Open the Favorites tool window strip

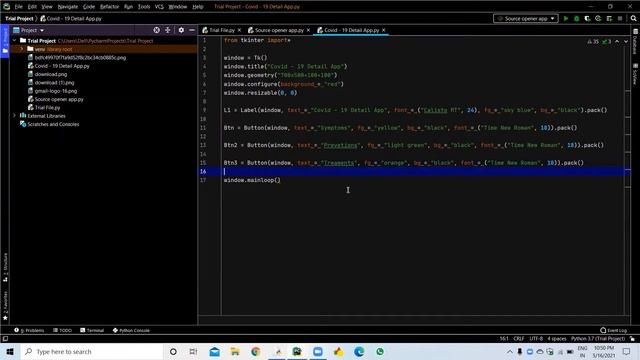tap(5, 305)
